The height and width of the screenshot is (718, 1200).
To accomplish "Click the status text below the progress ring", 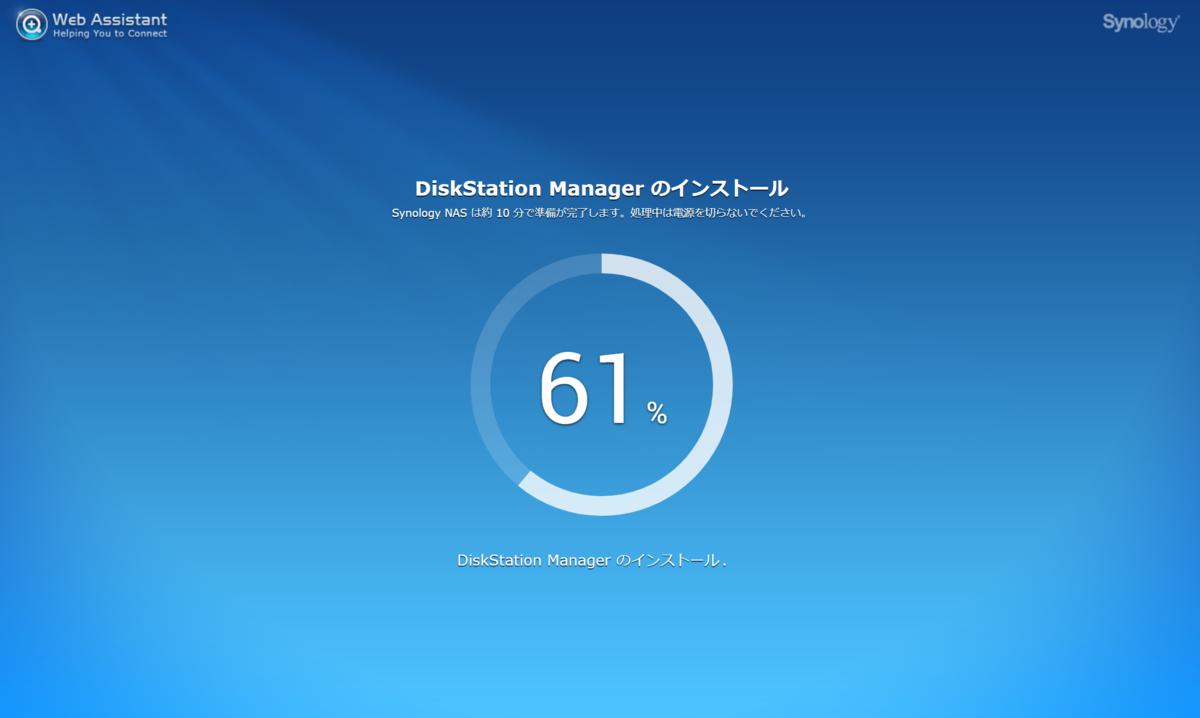I will point(592,560).
